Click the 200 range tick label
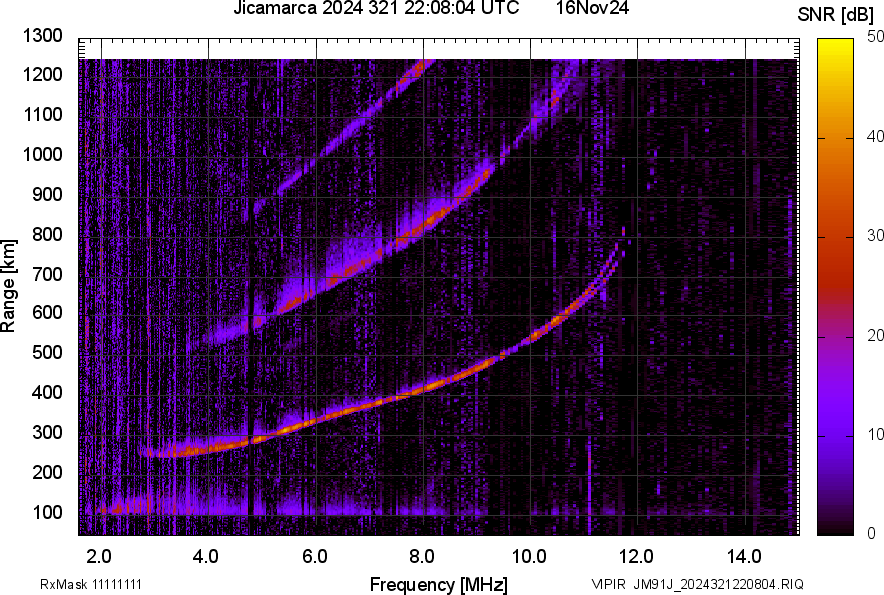This screenshot has height=595, width=884. (47, 472)
